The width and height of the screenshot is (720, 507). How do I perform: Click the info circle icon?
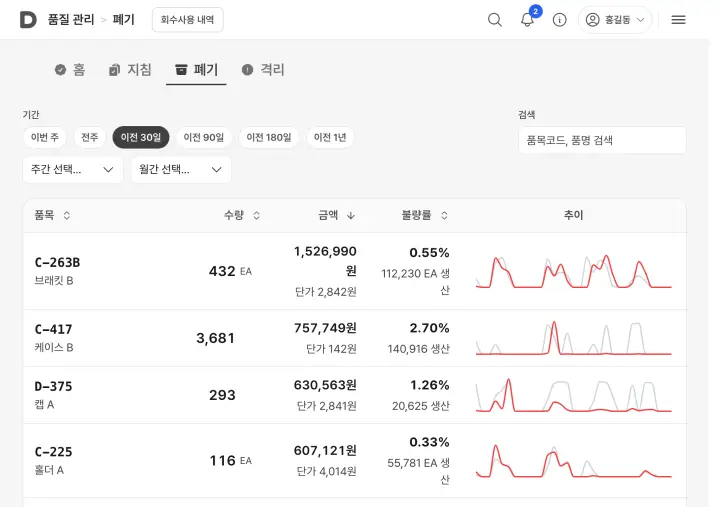tap(559, 20)
